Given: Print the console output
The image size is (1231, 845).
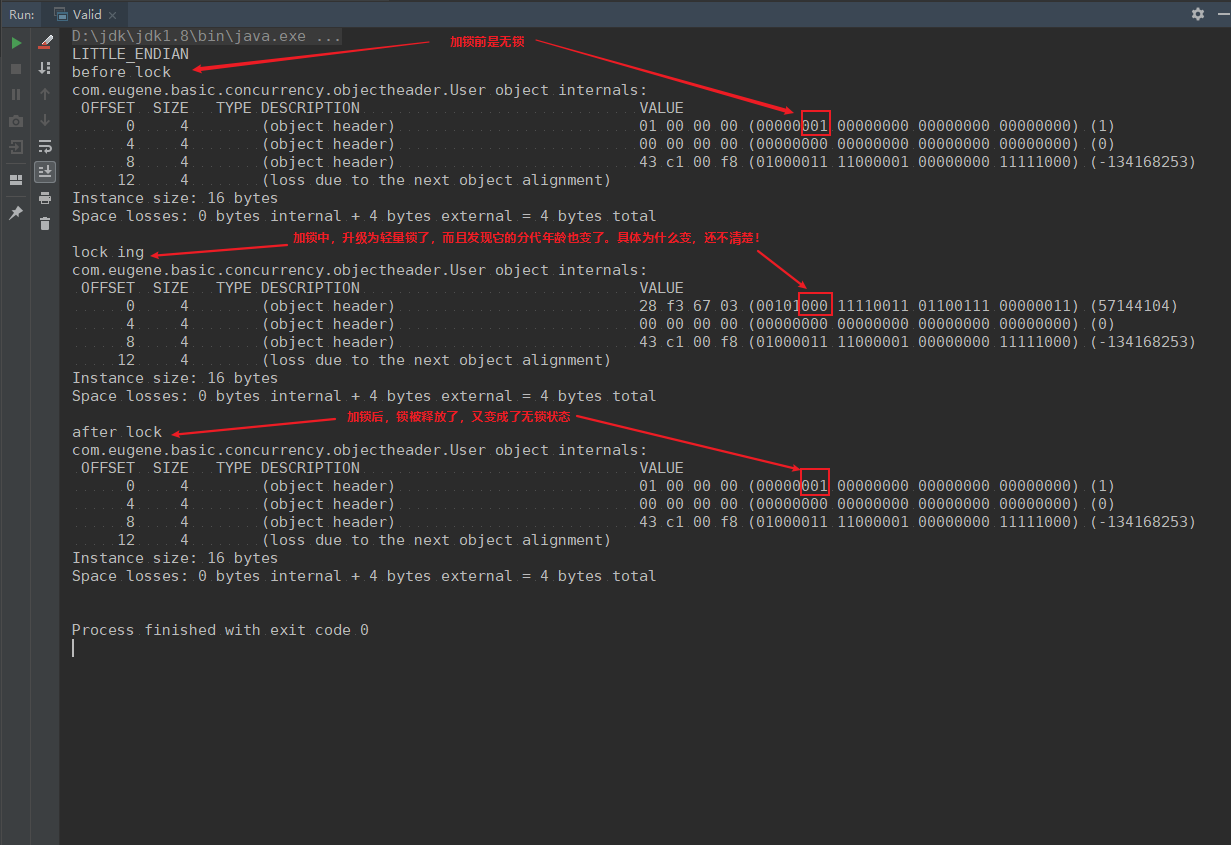Looking at the screenshot, I should pyautogui.click(x=45, y=198).
